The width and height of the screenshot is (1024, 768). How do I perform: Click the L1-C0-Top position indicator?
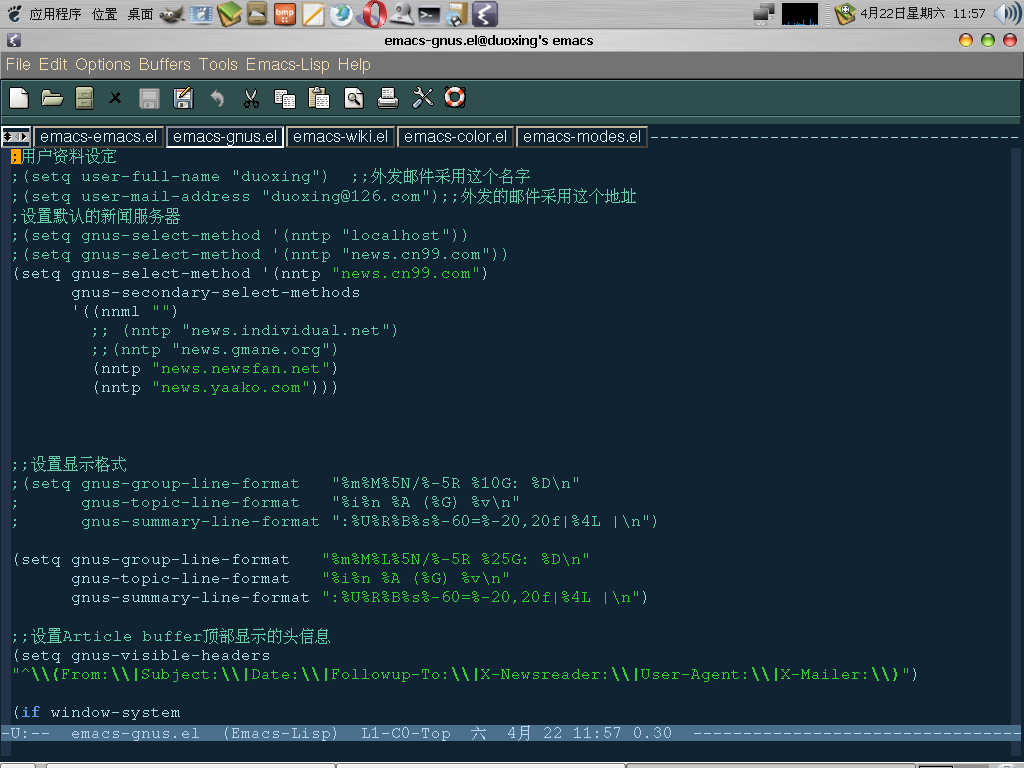click(x=406, y=733)
